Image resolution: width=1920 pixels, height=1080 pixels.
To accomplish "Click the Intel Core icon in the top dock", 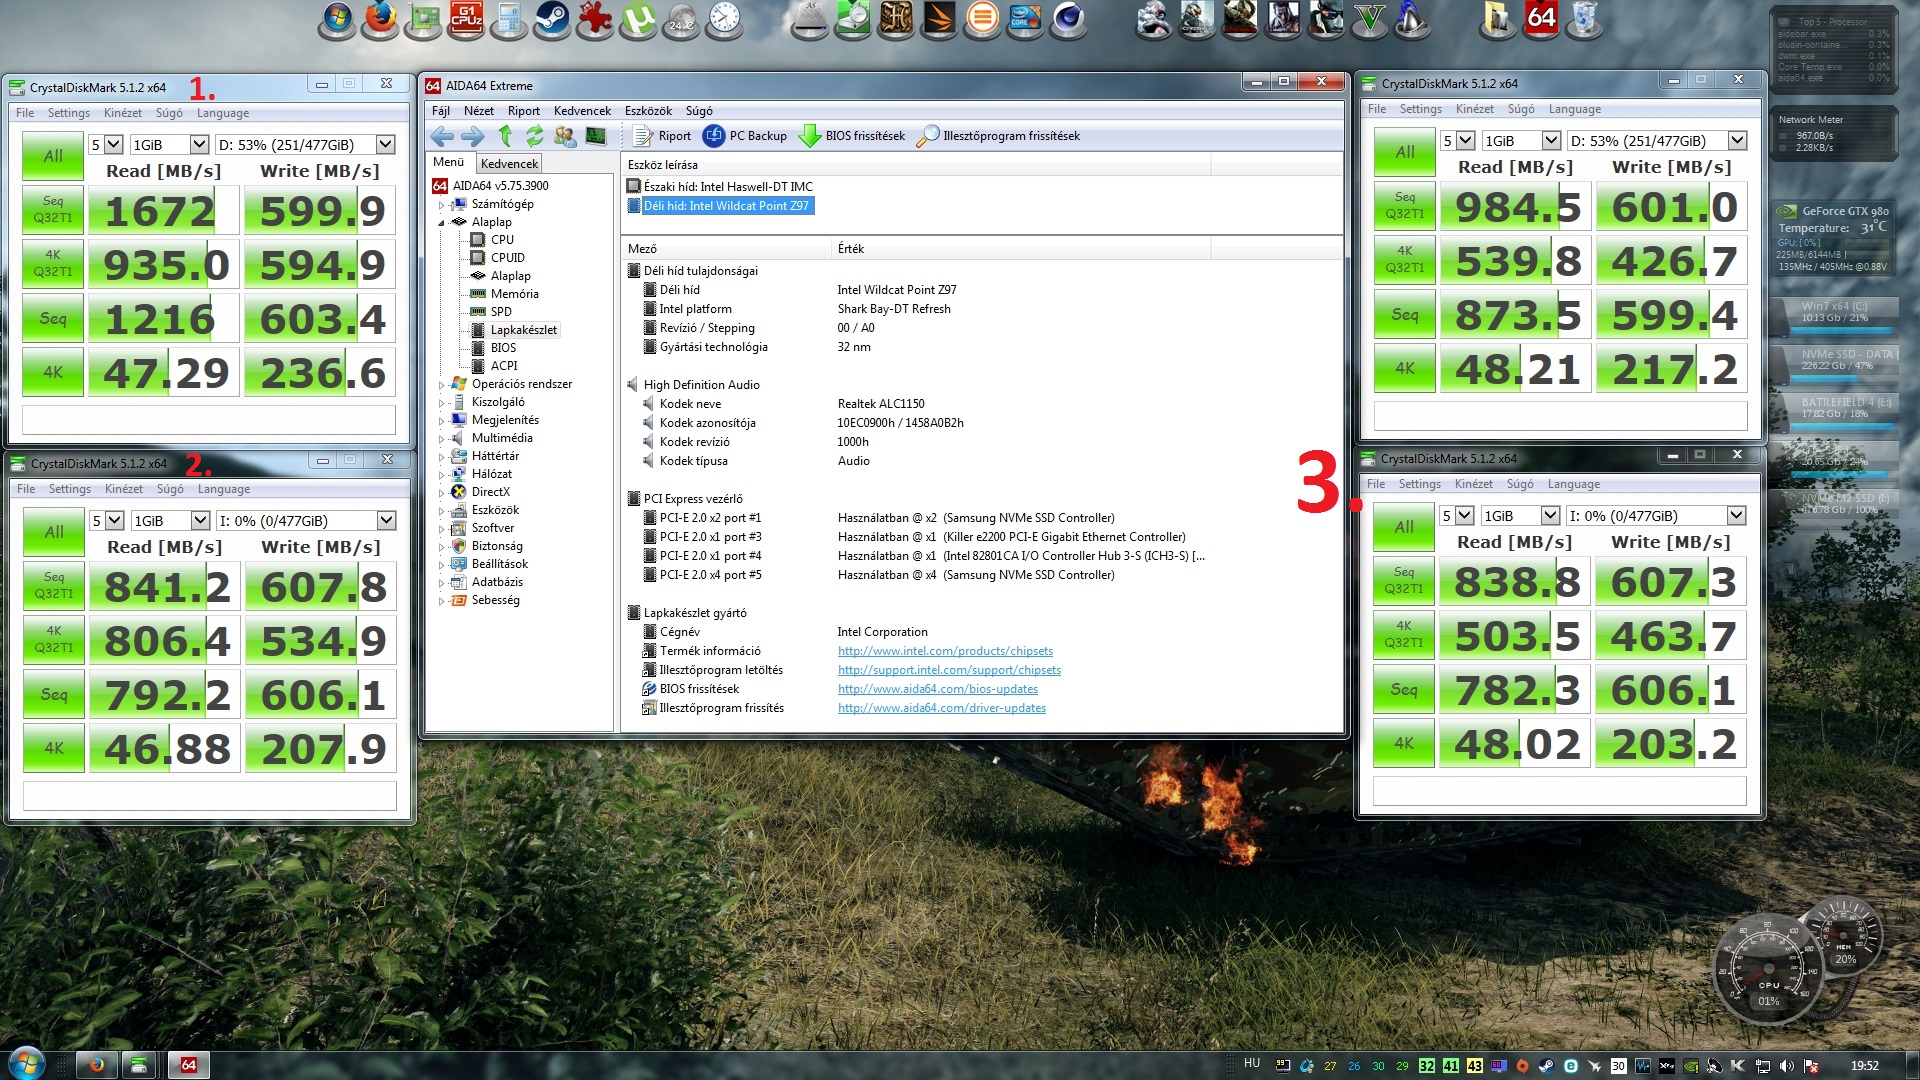I will pos(1025,20).
